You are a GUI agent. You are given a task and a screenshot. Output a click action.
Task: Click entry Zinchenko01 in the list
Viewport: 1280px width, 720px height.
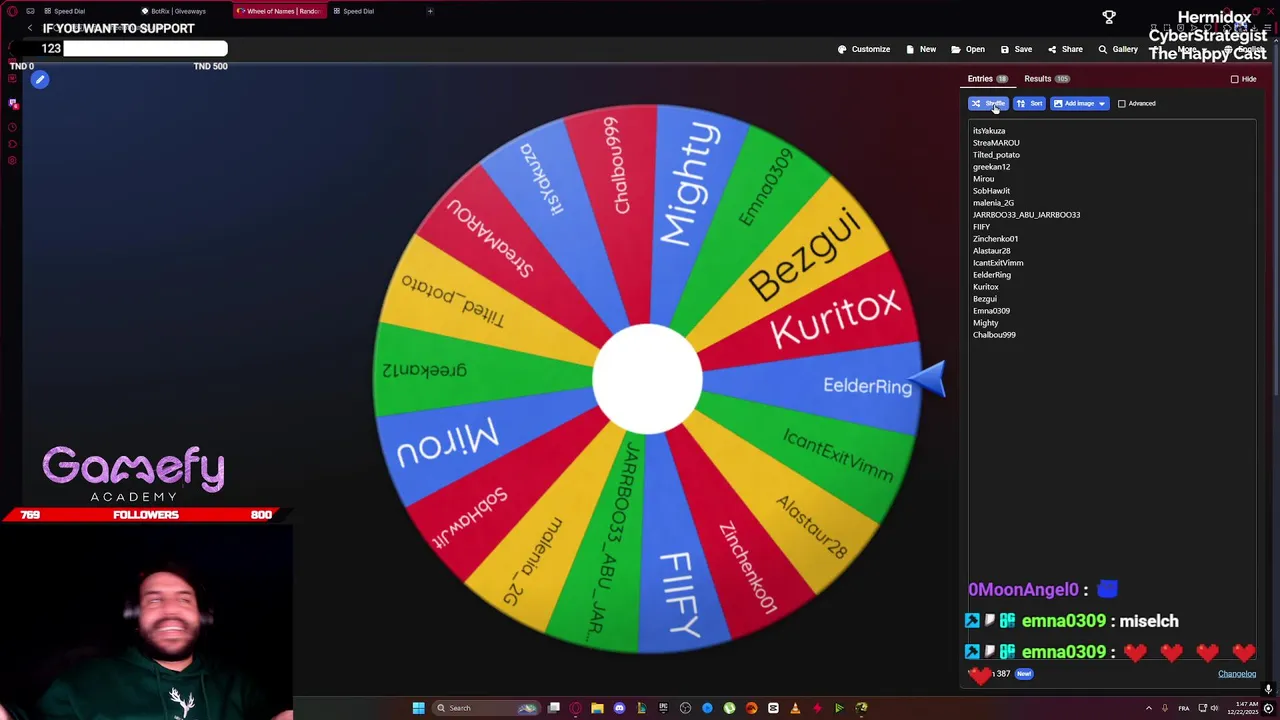995,239
